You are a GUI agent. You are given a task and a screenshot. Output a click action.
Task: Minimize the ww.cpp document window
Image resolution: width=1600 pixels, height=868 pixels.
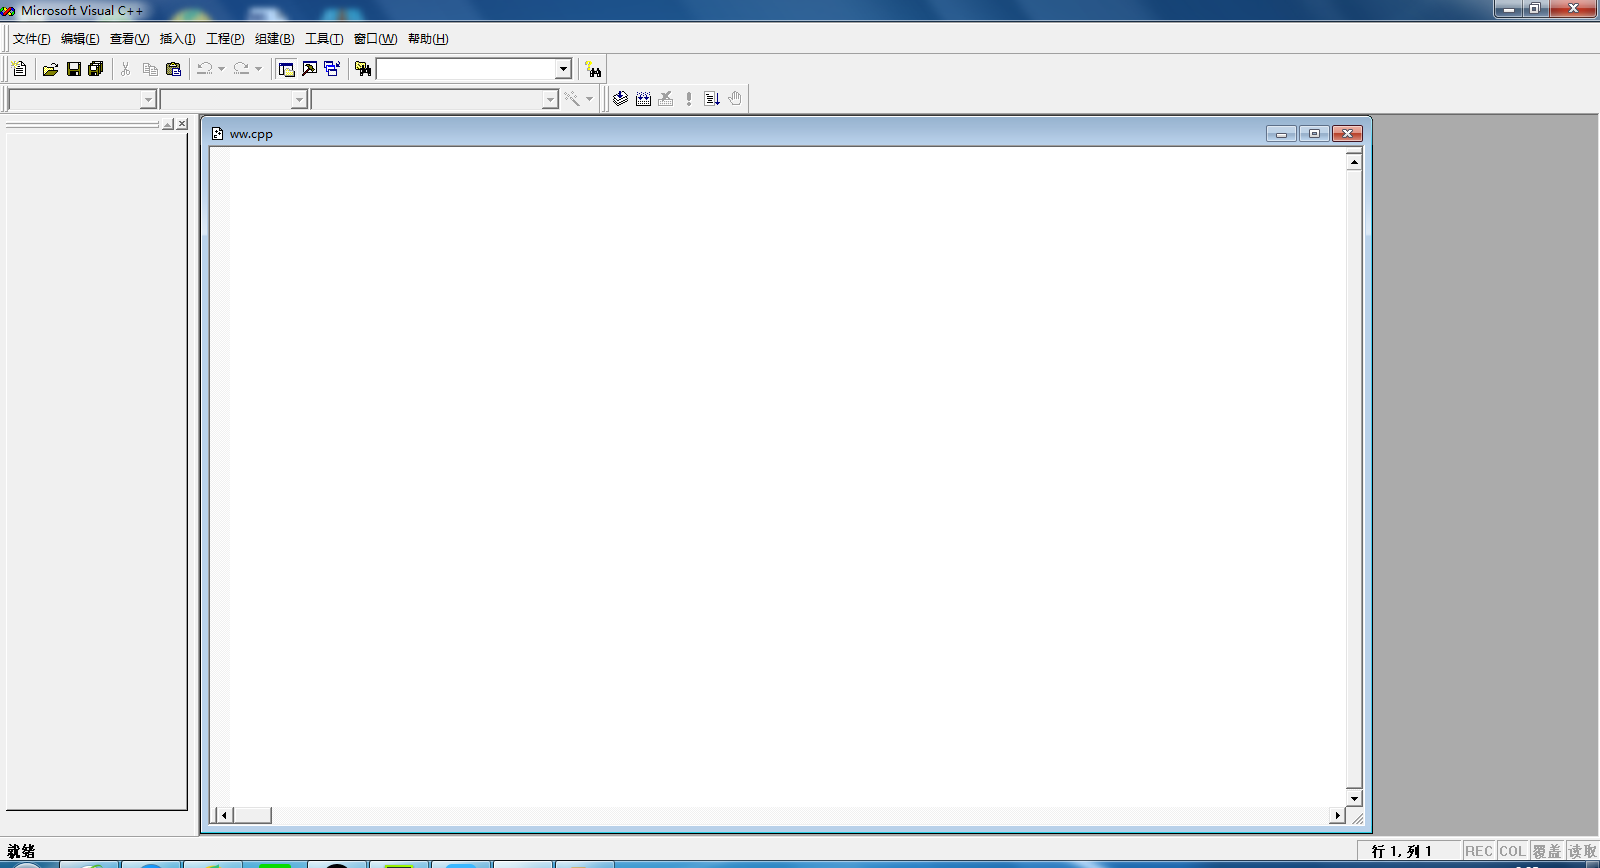tap(1281, 134)
